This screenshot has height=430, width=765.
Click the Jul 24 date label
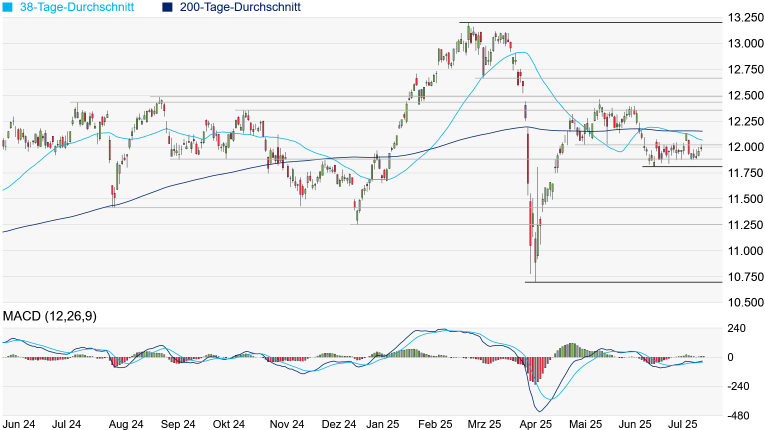click(x=66, y=424)
